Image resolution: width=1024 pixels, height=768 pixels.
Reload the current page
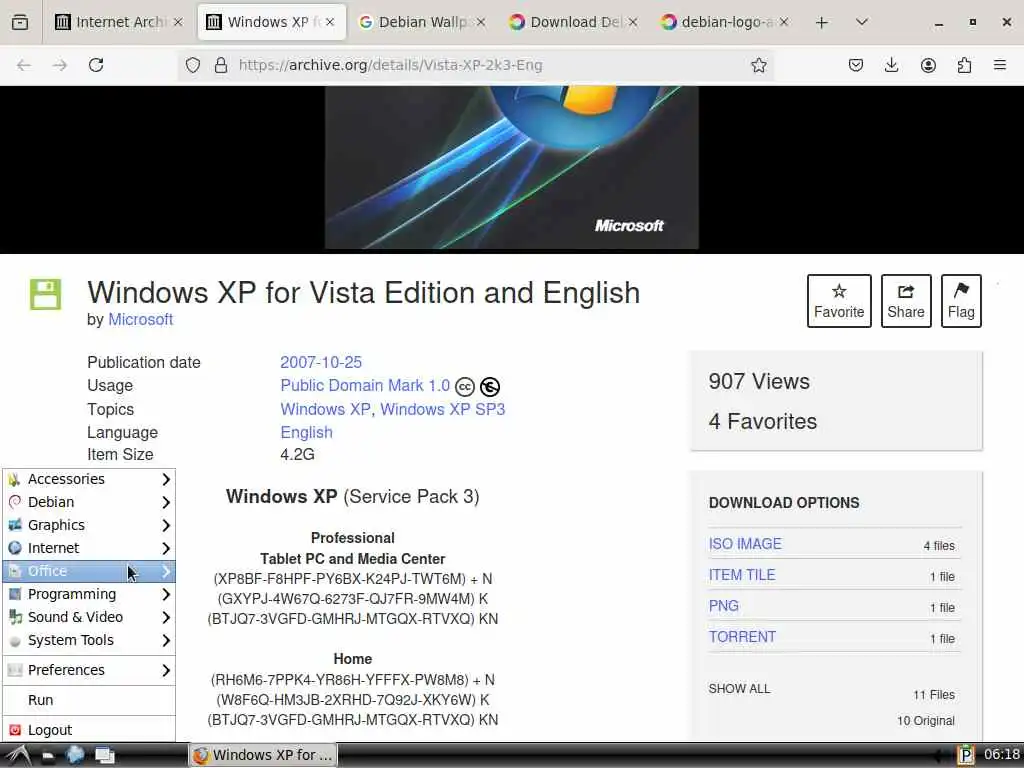(96, 65)
